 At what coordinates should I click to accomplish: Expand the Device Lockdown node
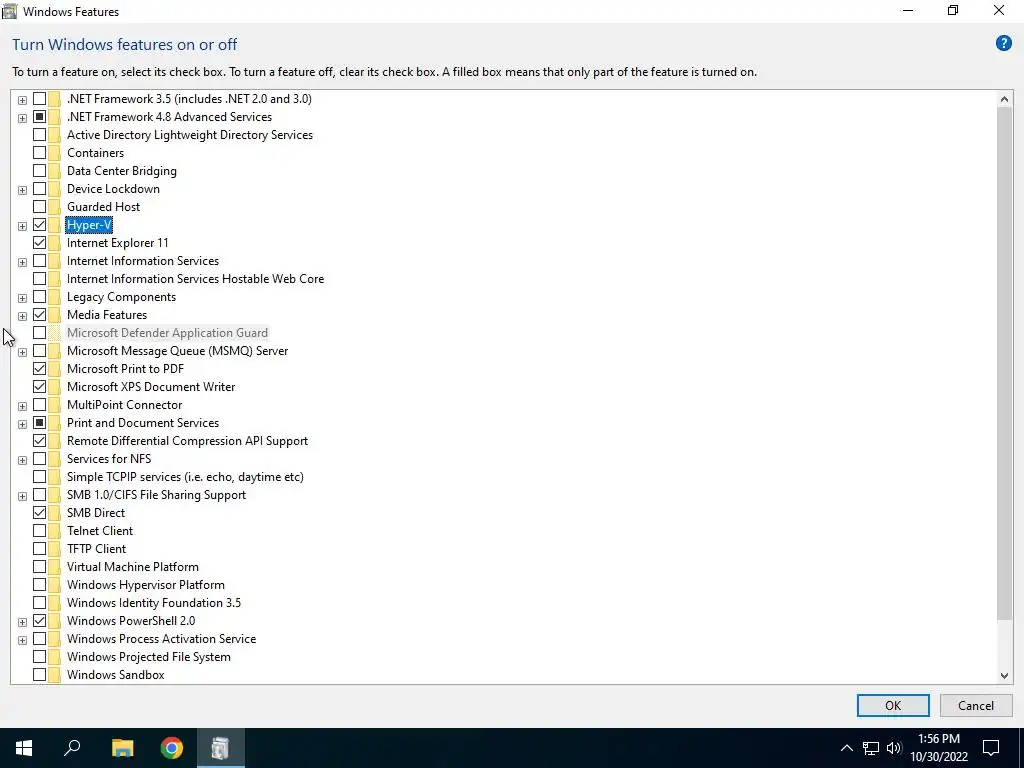pyautogui.click(x=22, y=190)
